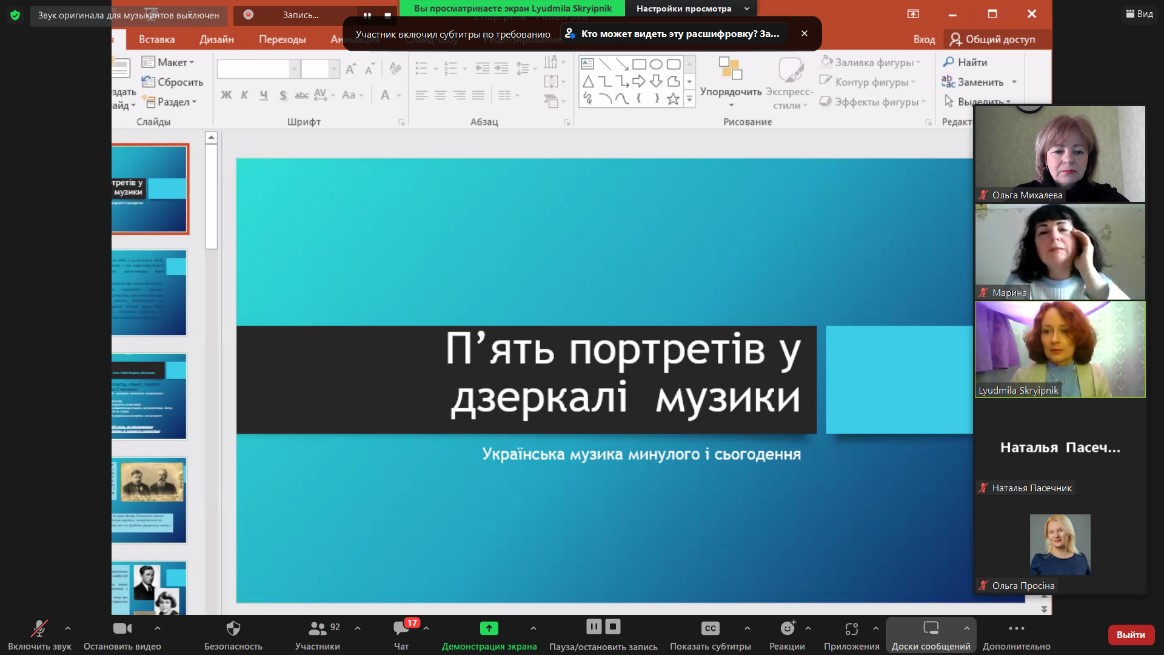Click the slide panel scroll up arrow
1164x655 pixels.
point(211,138)
